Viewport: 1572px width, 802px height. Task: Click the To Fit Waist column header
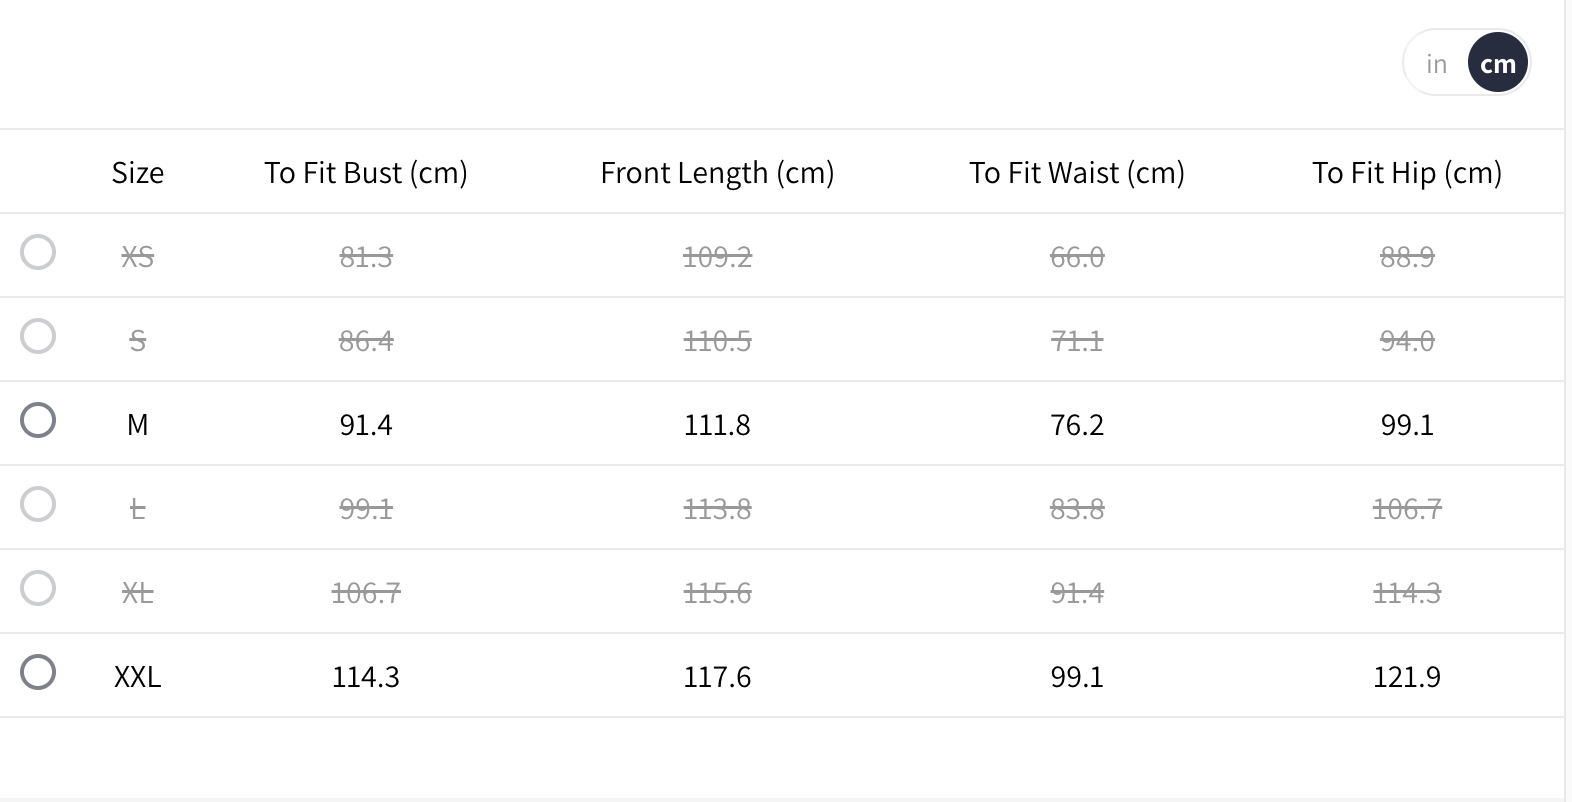click(1077, 173)
